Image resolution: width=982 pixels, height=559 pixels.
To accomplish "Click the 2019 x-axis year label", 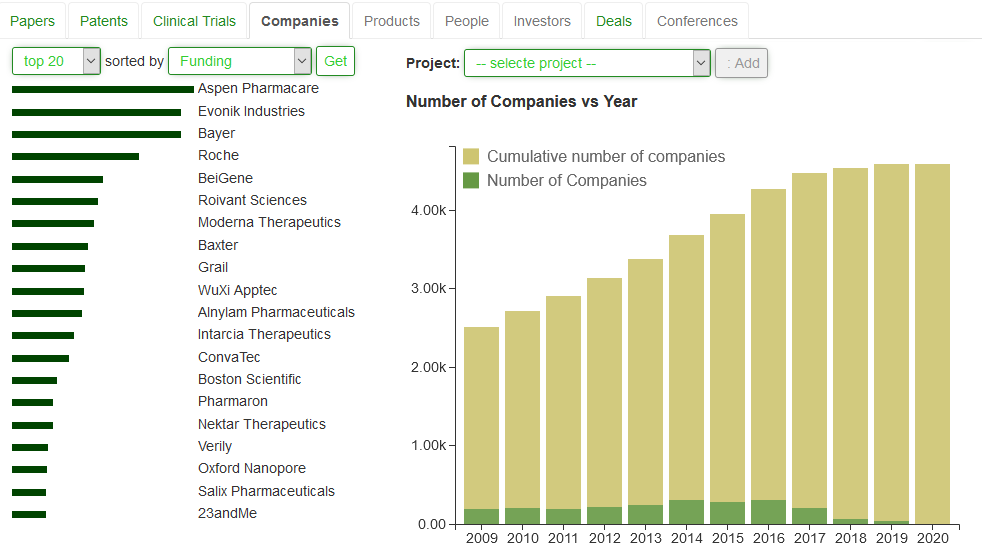I will click(x=891, y=538).
